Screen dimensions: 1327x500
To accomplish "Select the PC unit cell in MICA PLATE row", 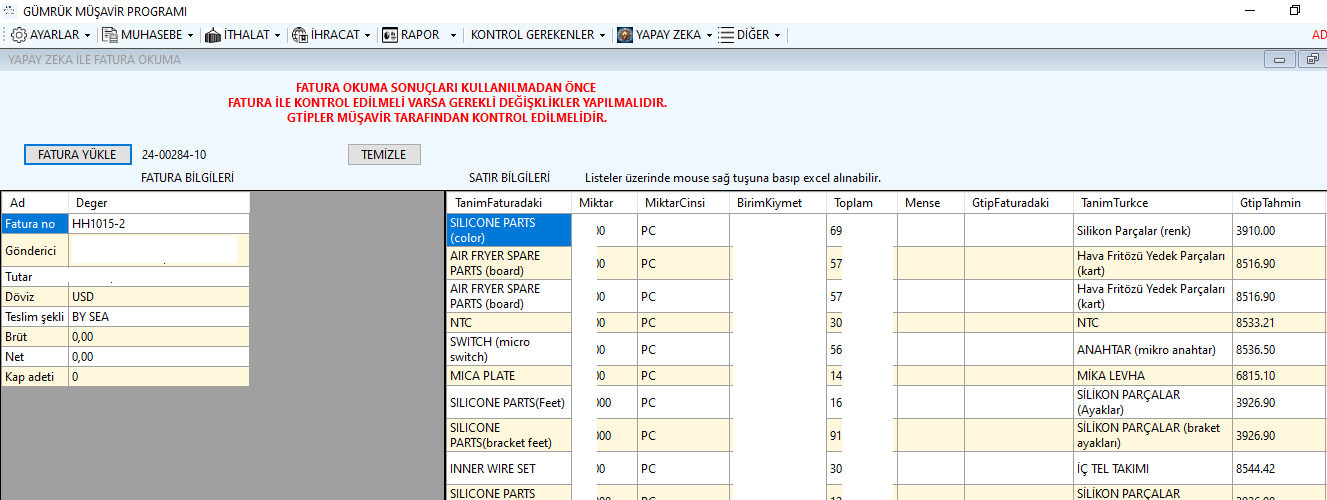I will click(683, 376).
